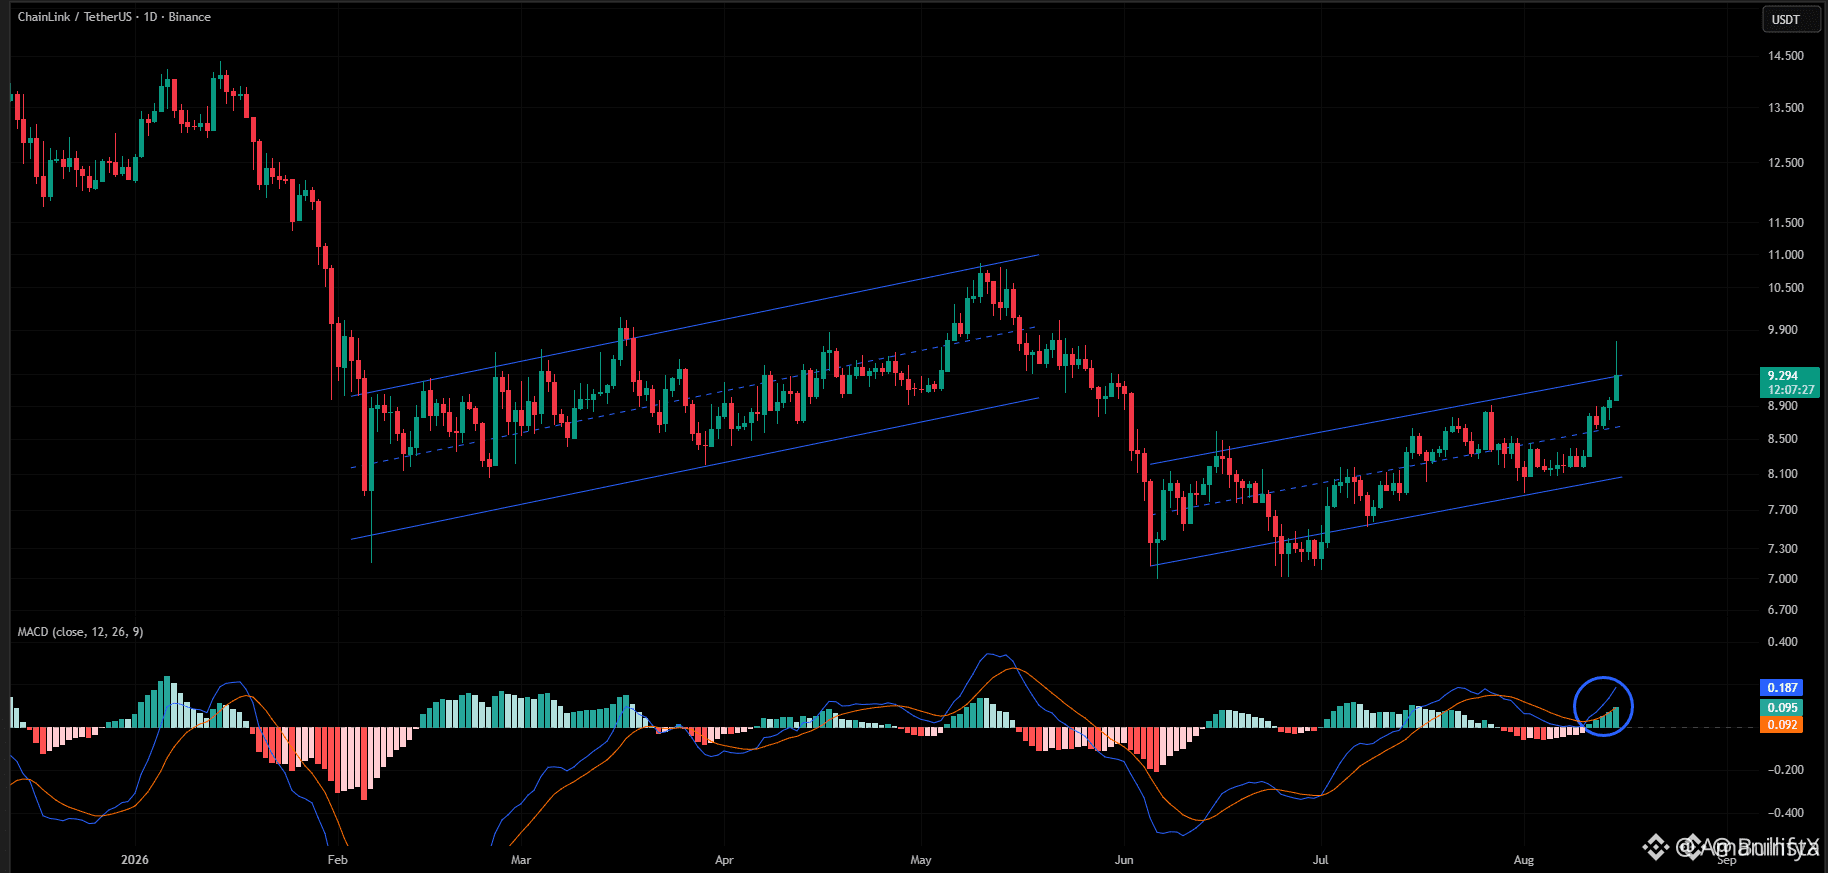This screenshot has width=1828, height=873.
Task: Click the 11.500 price axis label
Action: pos(1786,223)
